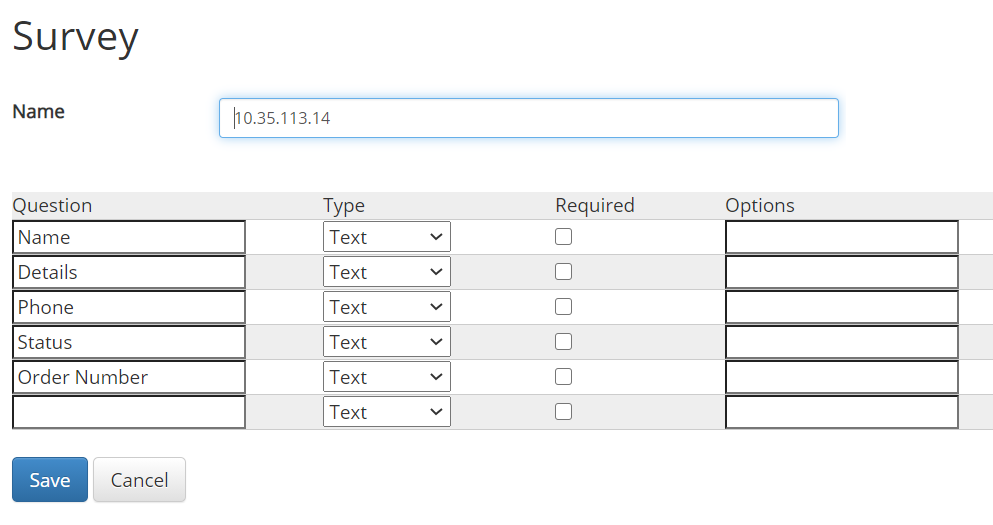993x525 pixels.
Task: Click the empty question field in last row
Action: [129, 412]
